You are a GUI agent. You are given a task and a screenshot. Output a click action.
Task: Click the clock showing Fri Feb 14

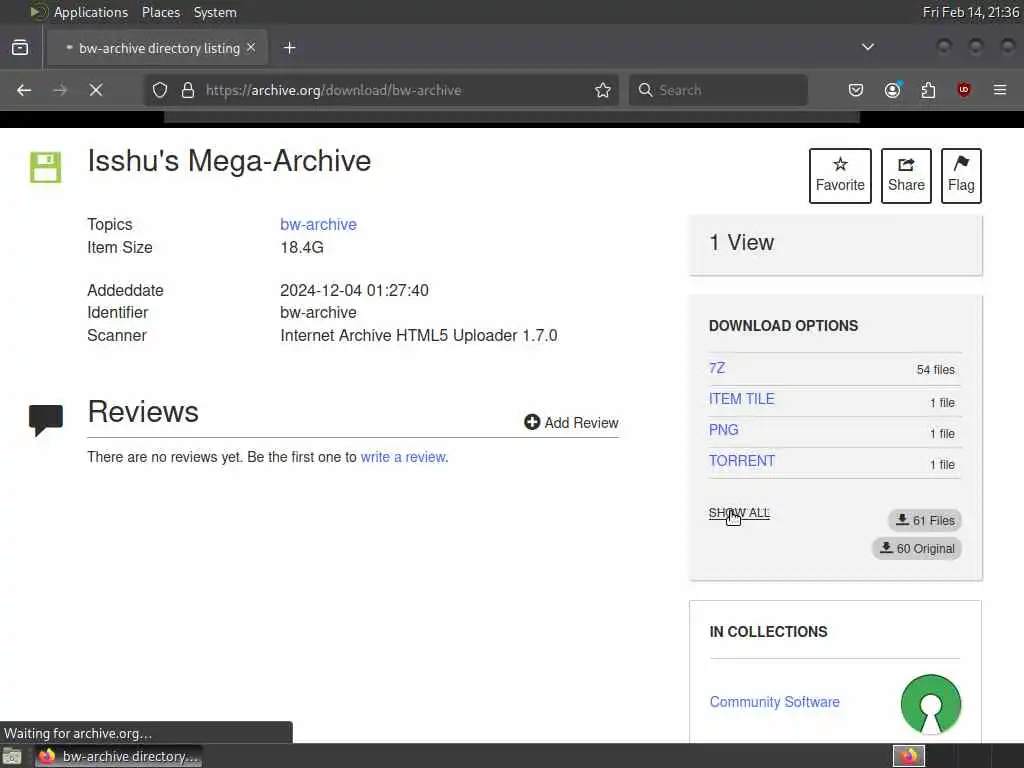(970, 12)
